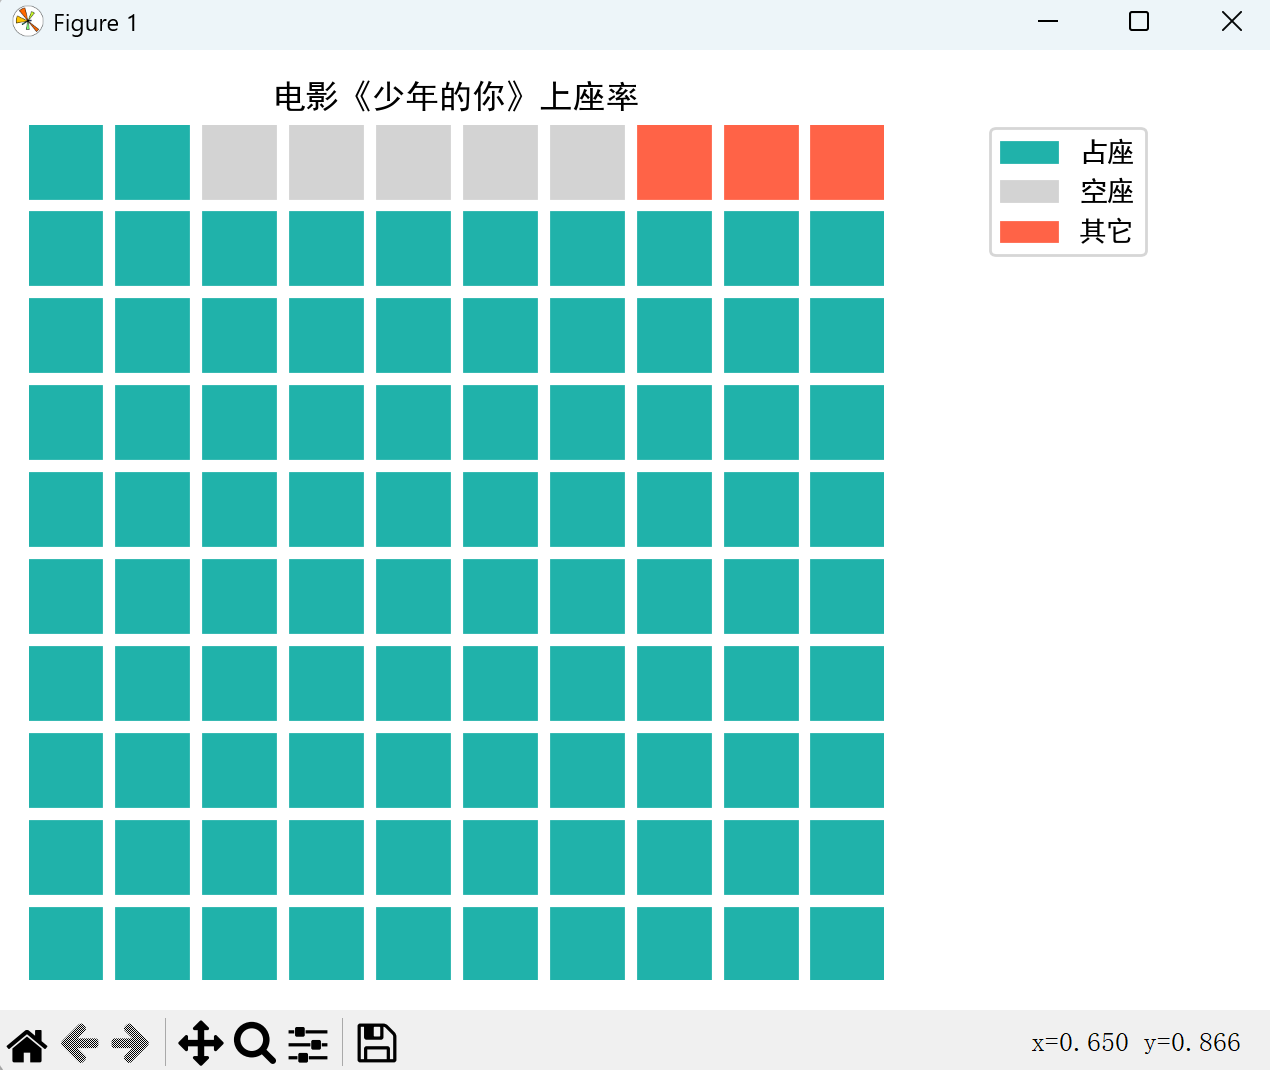Close the Figure 1 window

1231,22
